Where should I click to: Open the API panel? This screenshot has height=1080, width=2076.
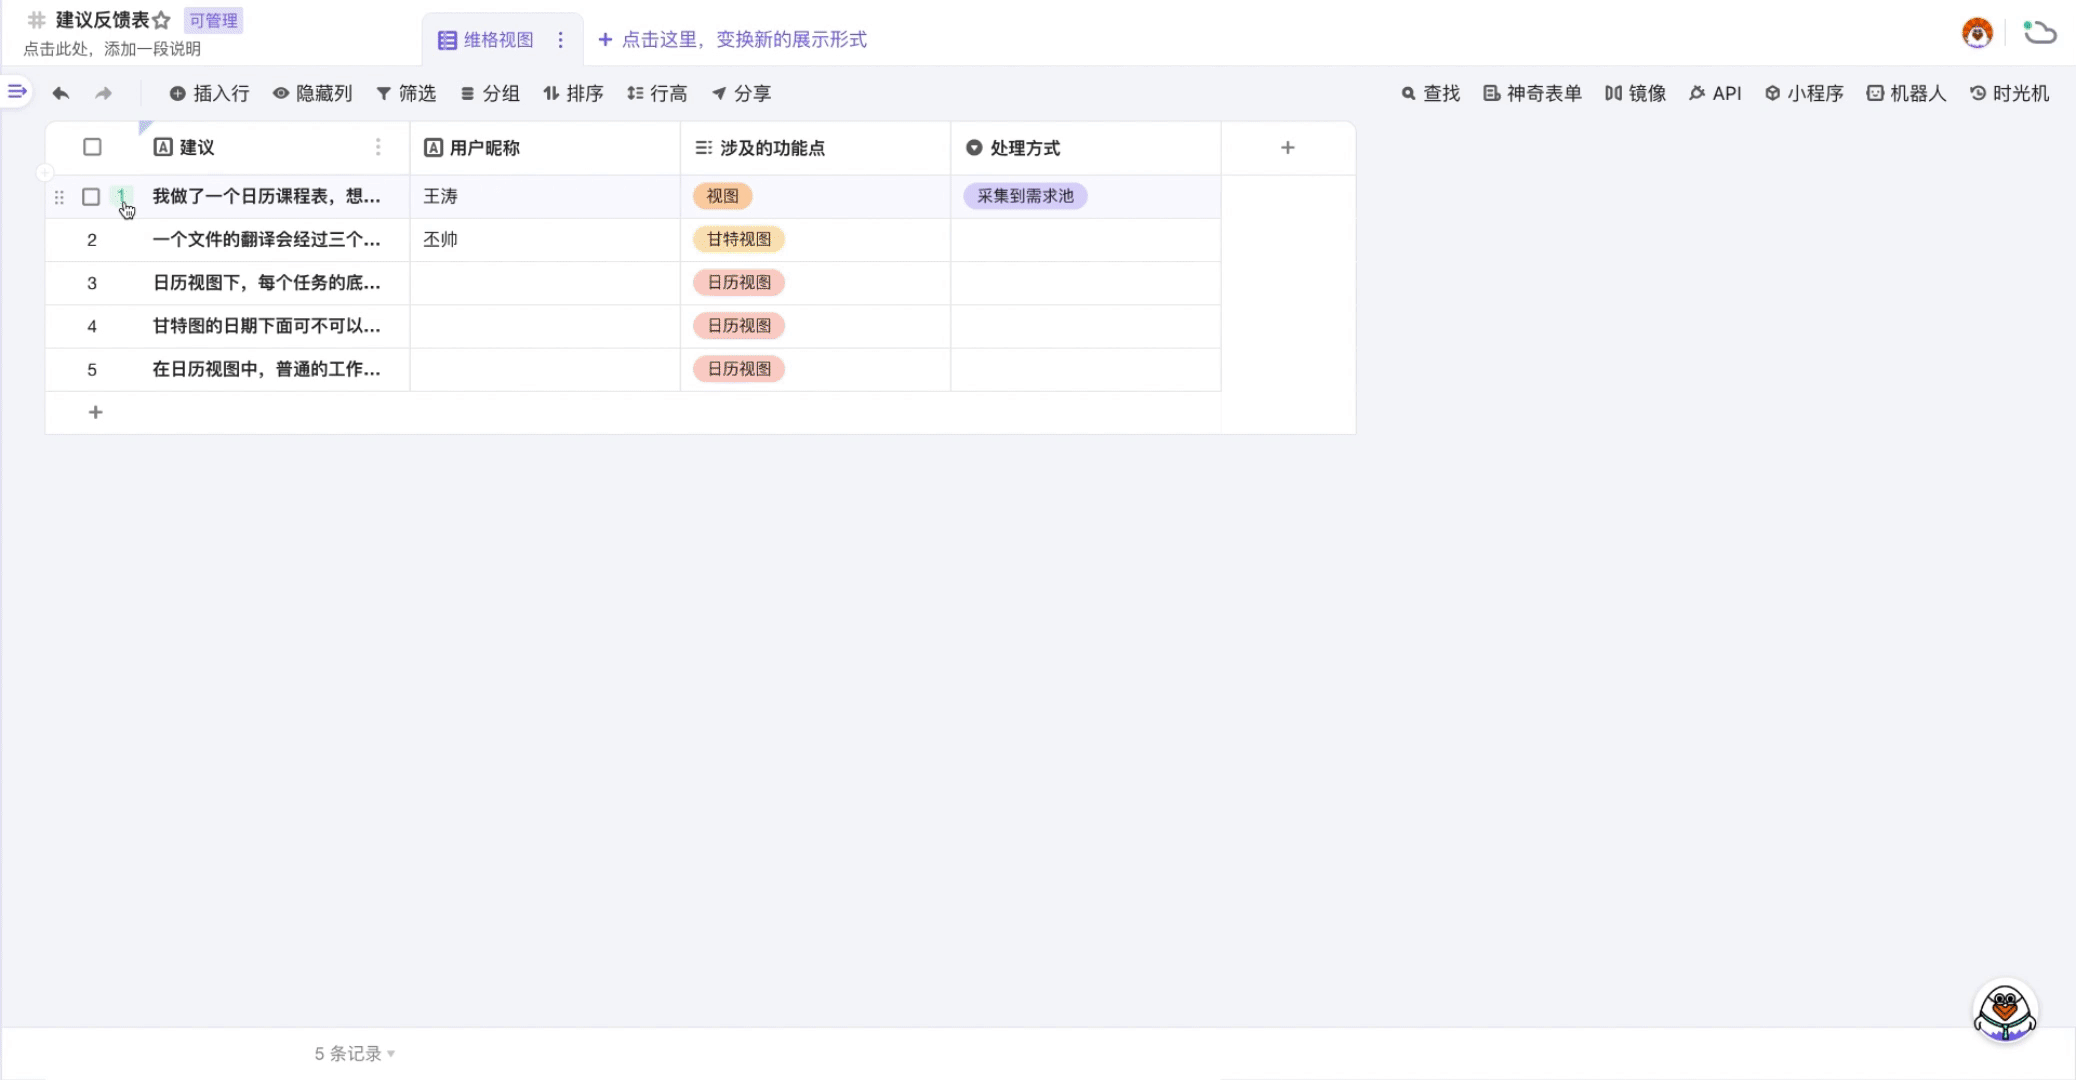(1715, 93)
